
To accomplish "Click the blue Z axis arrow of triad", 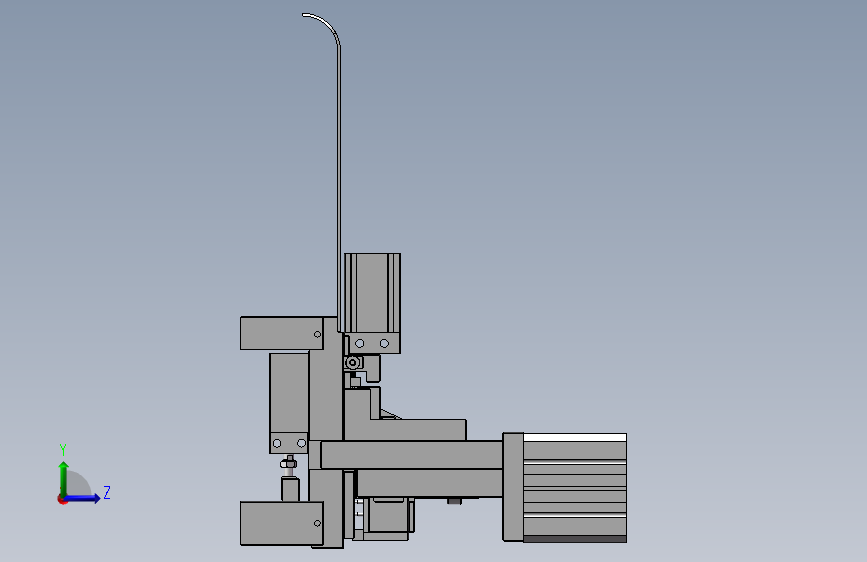I will pos(83,498).
